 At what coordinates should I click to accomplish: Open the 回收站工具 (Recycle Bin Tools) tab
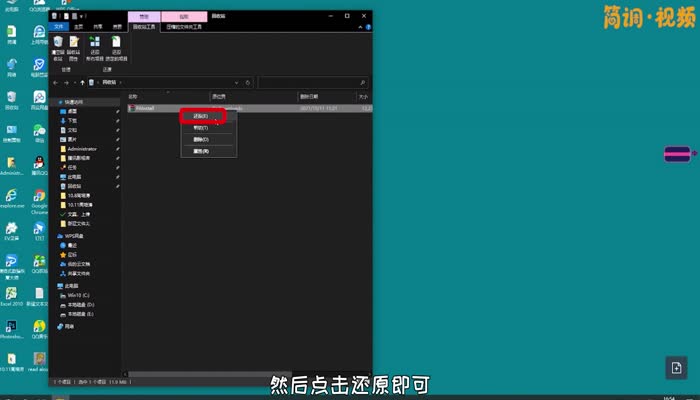point(146,27)
